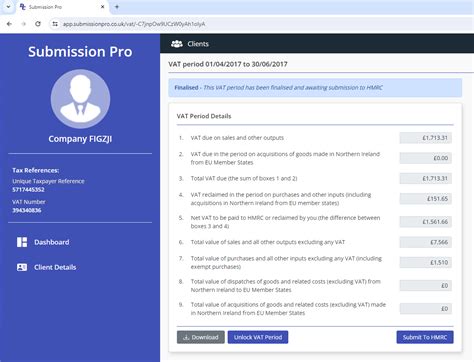Click the browser back arrow
This screenshot has width=474, height=362.
pos(9,24)
